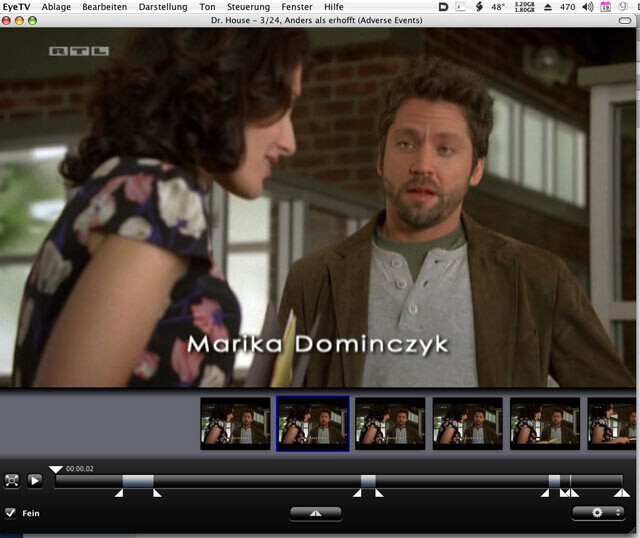The width and height of the screenshot is (640, 538).
Task: Click the eject icon in menu bar
Action: coord(548,7)
